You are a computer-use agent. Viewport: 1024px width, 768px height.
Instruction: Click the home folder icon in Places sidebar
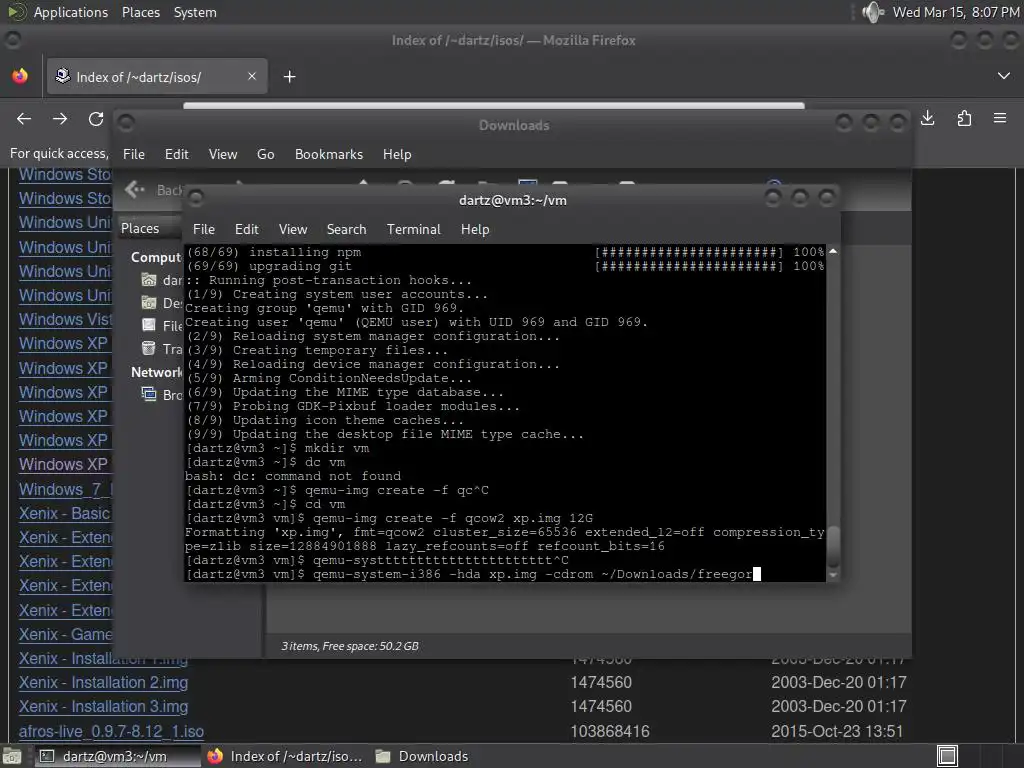[x=149, y=280]
